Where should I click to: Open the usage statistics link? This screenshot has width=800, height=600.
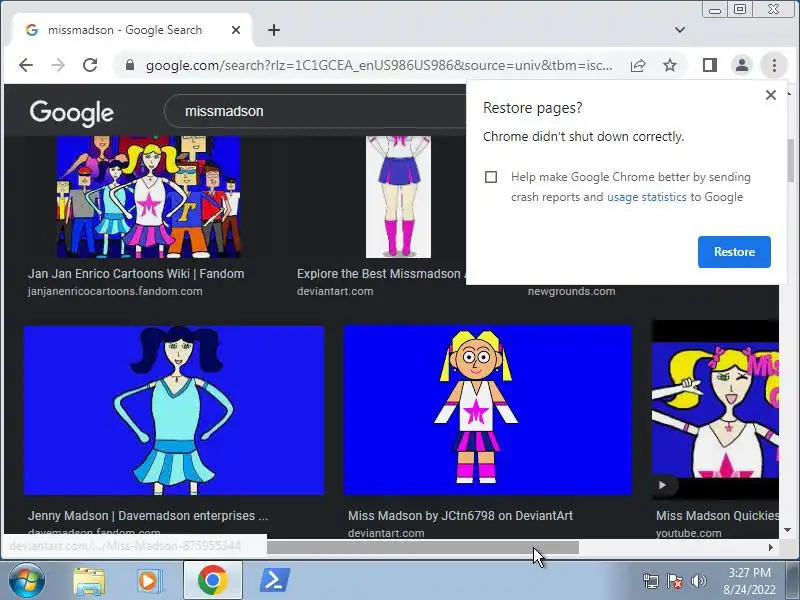(646, 197)
